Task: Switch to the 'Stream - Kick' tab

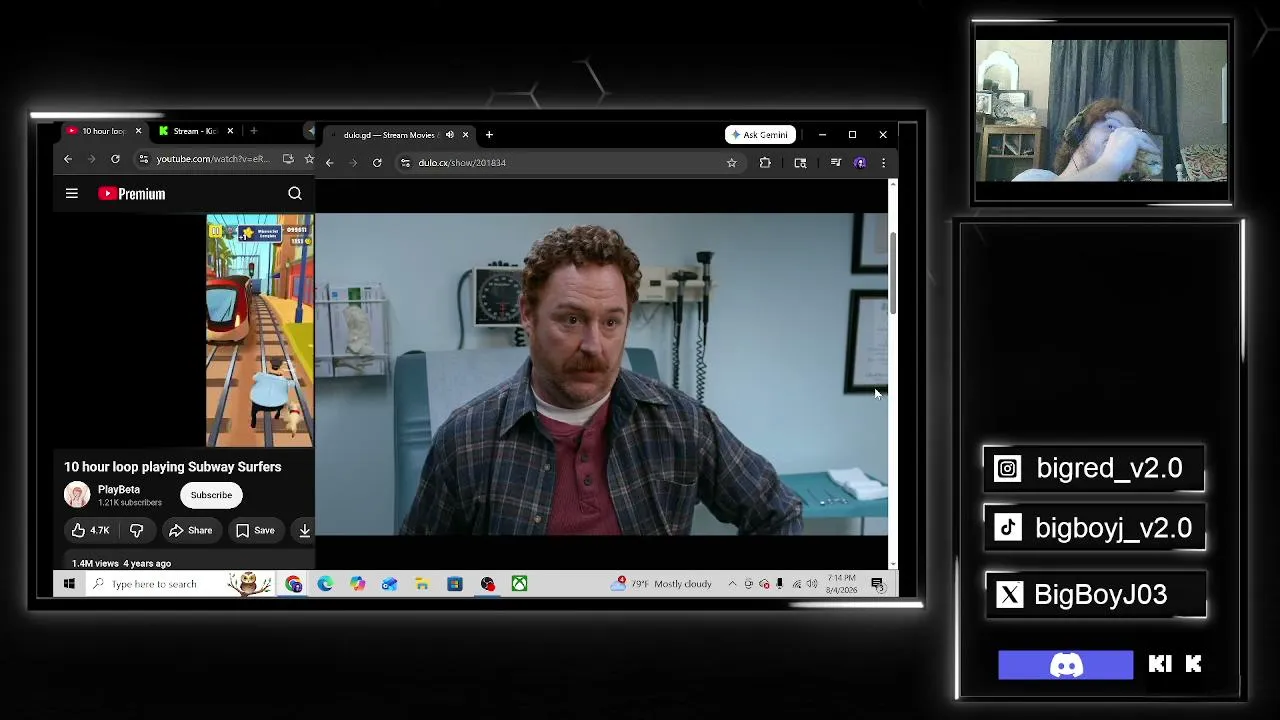Action: point(193,131)
